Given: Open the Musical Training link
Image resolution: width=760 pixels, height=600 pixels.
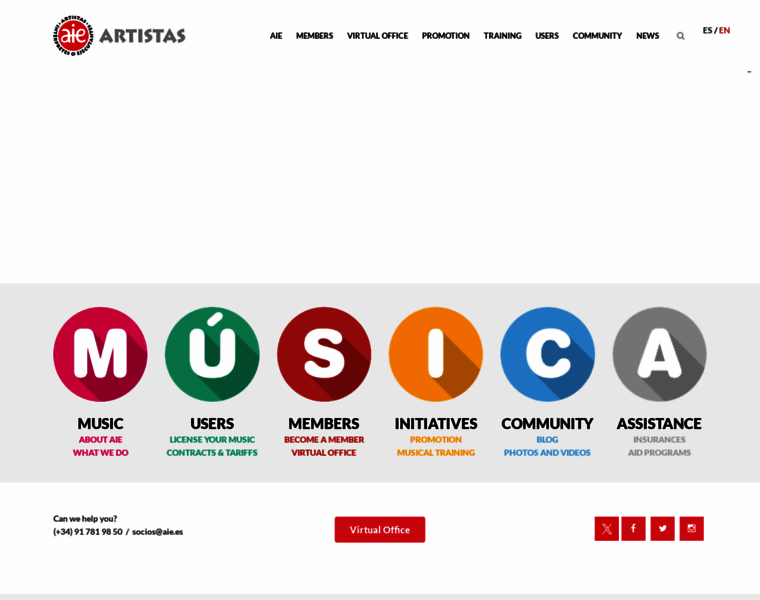Looking at the screenshot, I should (x=436, y=453).
